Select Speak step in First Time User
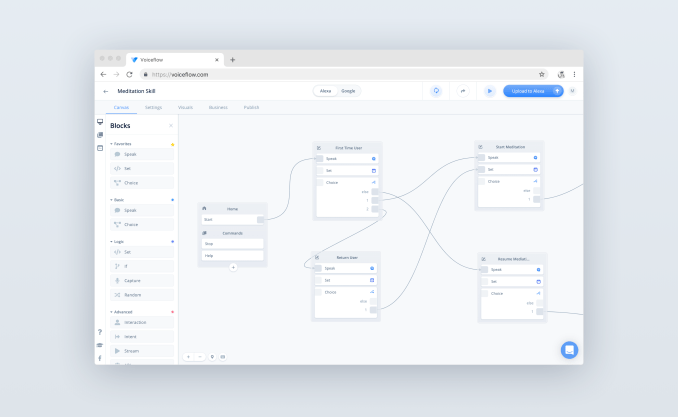This screenshot has width=678, height=417. [x=347, y=159]
